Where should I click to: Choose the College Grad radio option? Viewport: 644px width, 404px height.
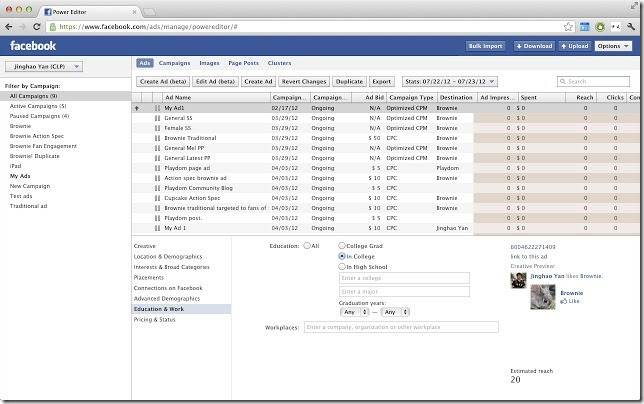[x=344, y=245]
